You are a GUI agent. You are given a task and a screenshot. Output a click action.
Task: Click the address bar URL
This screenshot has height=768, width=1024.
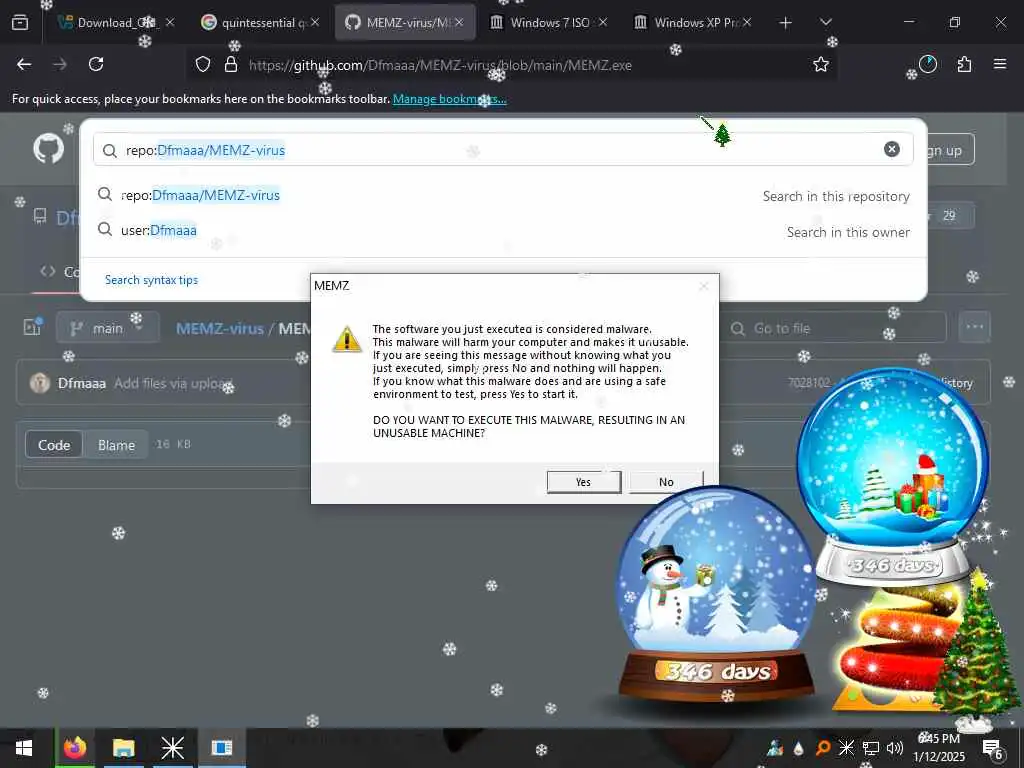click(x=440, y=65)
